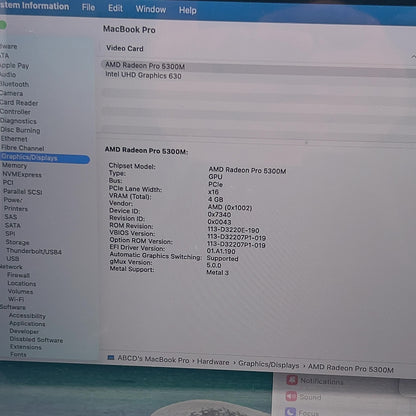Select the Network category in sidebar
This screenshot has width=416, height=416.
point(11,267)
